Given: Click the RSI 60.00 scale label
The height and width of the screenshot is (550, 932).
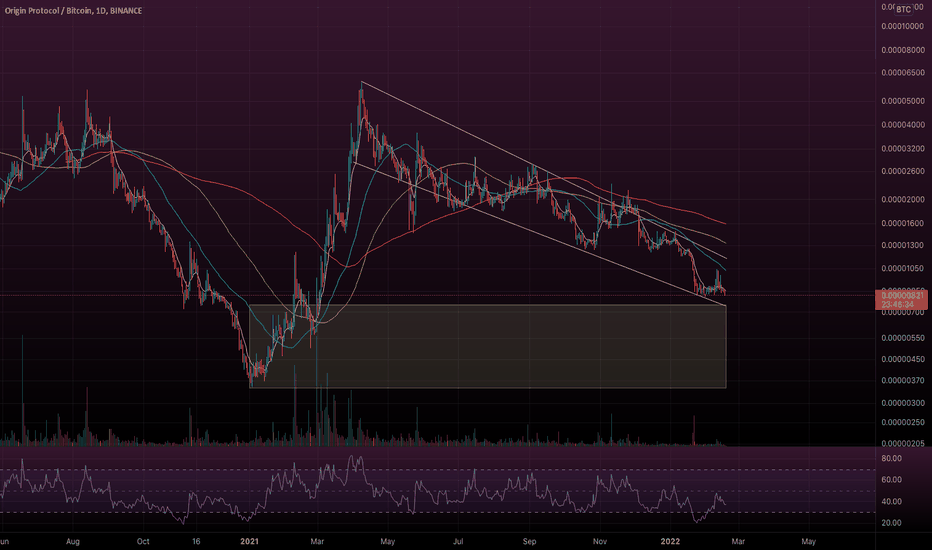Looking at the screenshot, I should pos(892,480).
